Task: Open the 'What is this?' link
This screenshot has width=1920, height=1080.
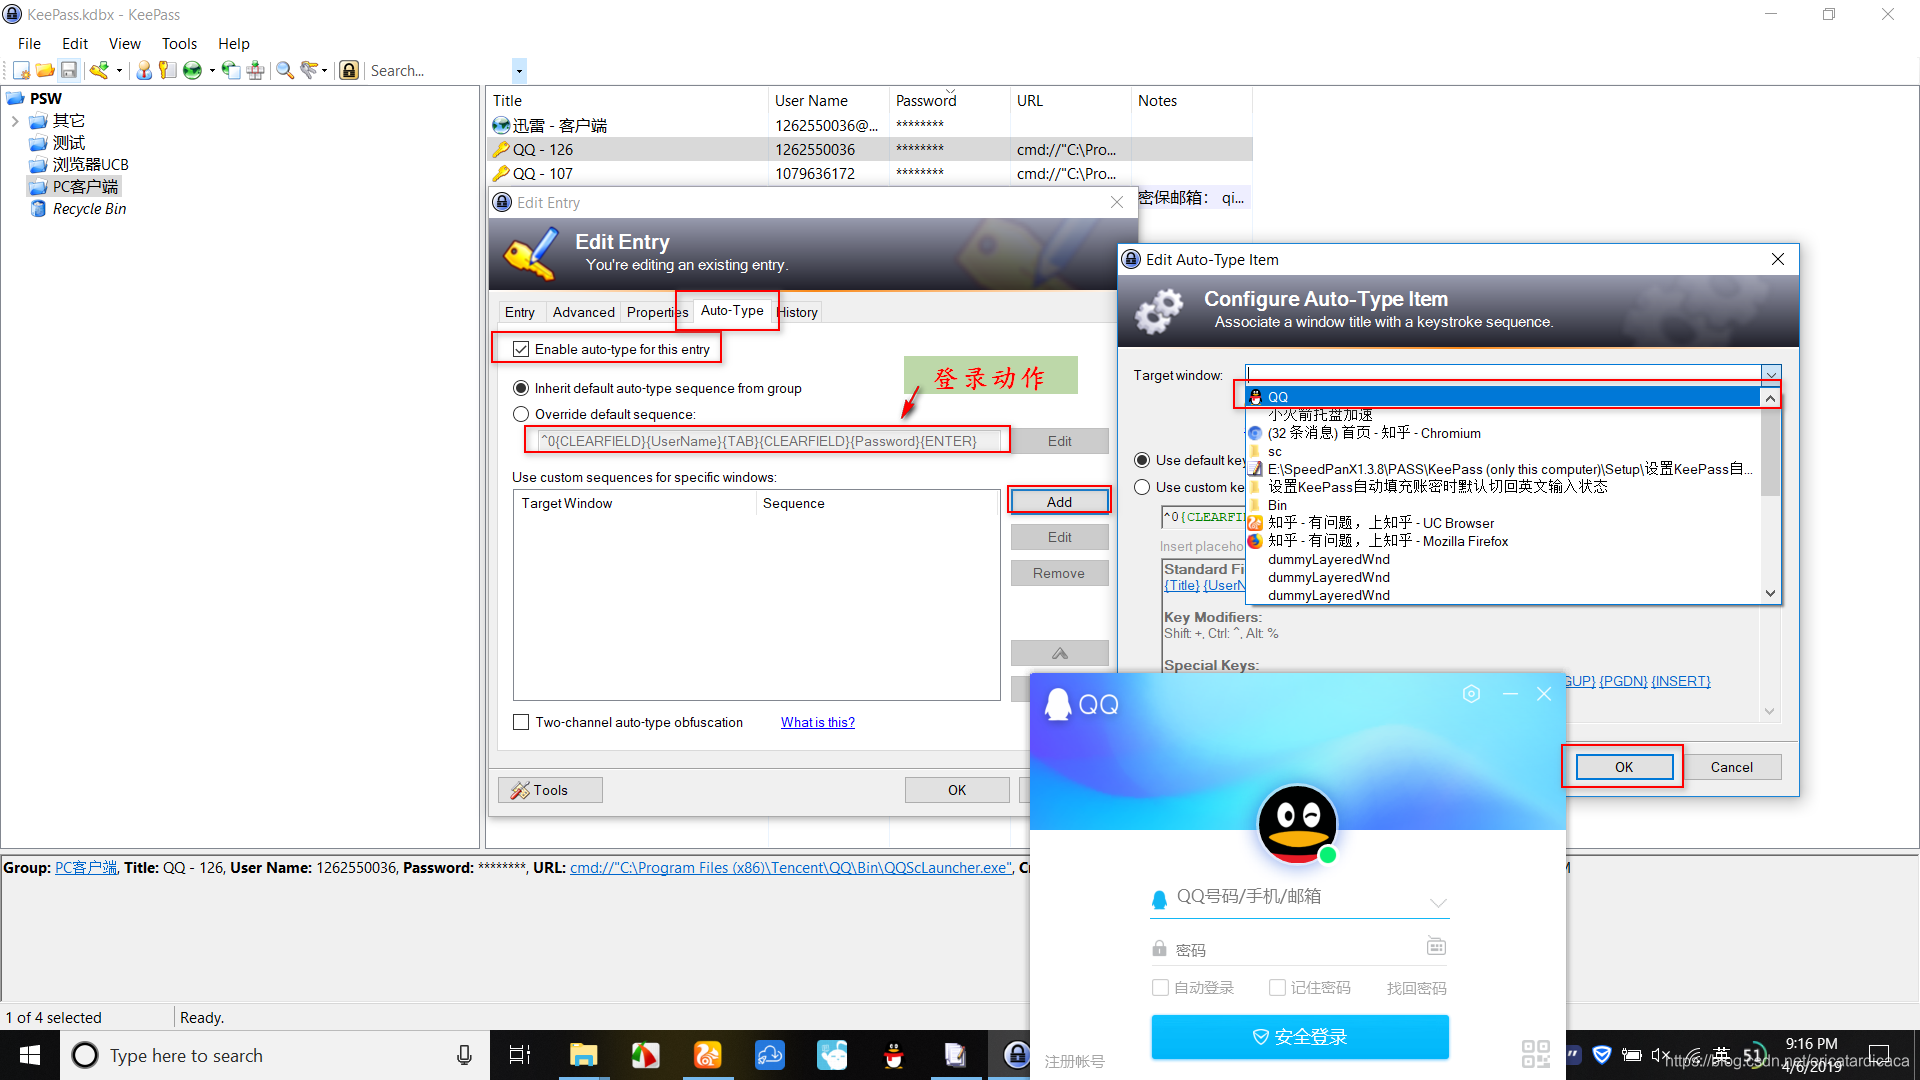Action: (x=817, y=722)
